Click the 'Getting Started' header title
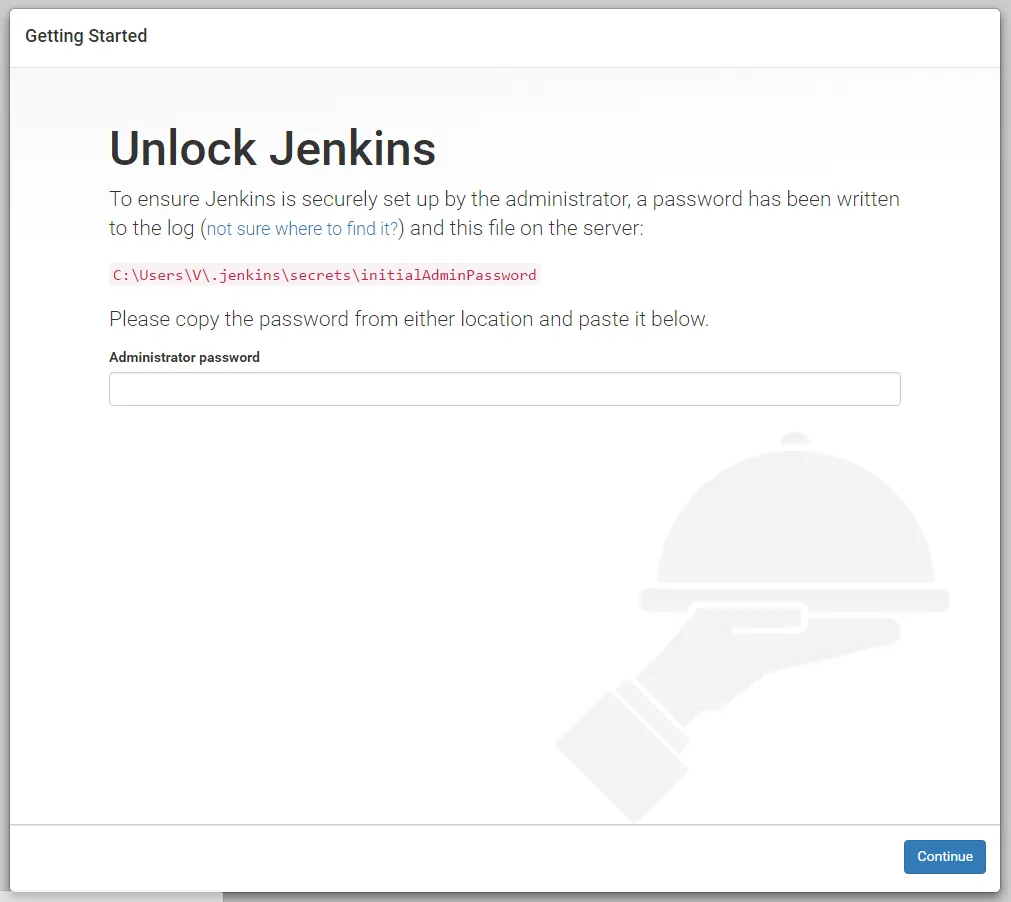 [x=86, y=36]
